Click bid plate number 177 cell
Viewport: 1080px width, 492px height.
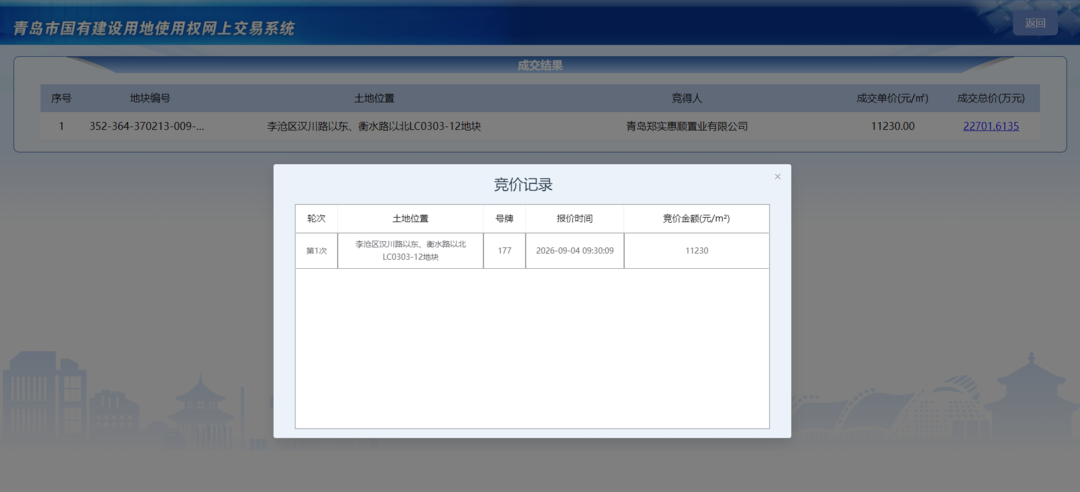tap(504, 251)
